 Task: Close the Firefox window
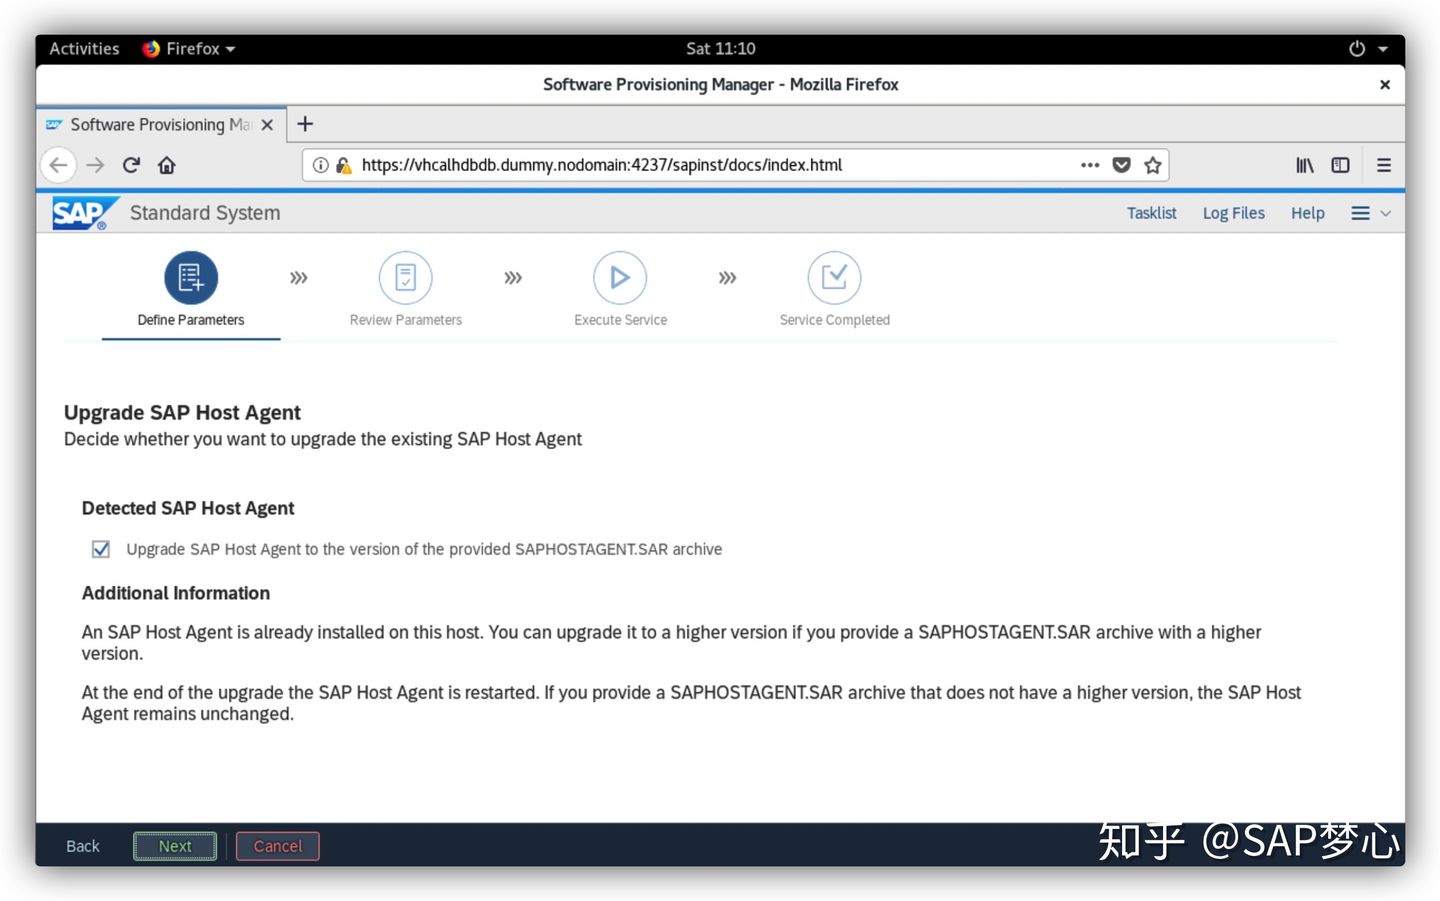tap(1385, 84)
